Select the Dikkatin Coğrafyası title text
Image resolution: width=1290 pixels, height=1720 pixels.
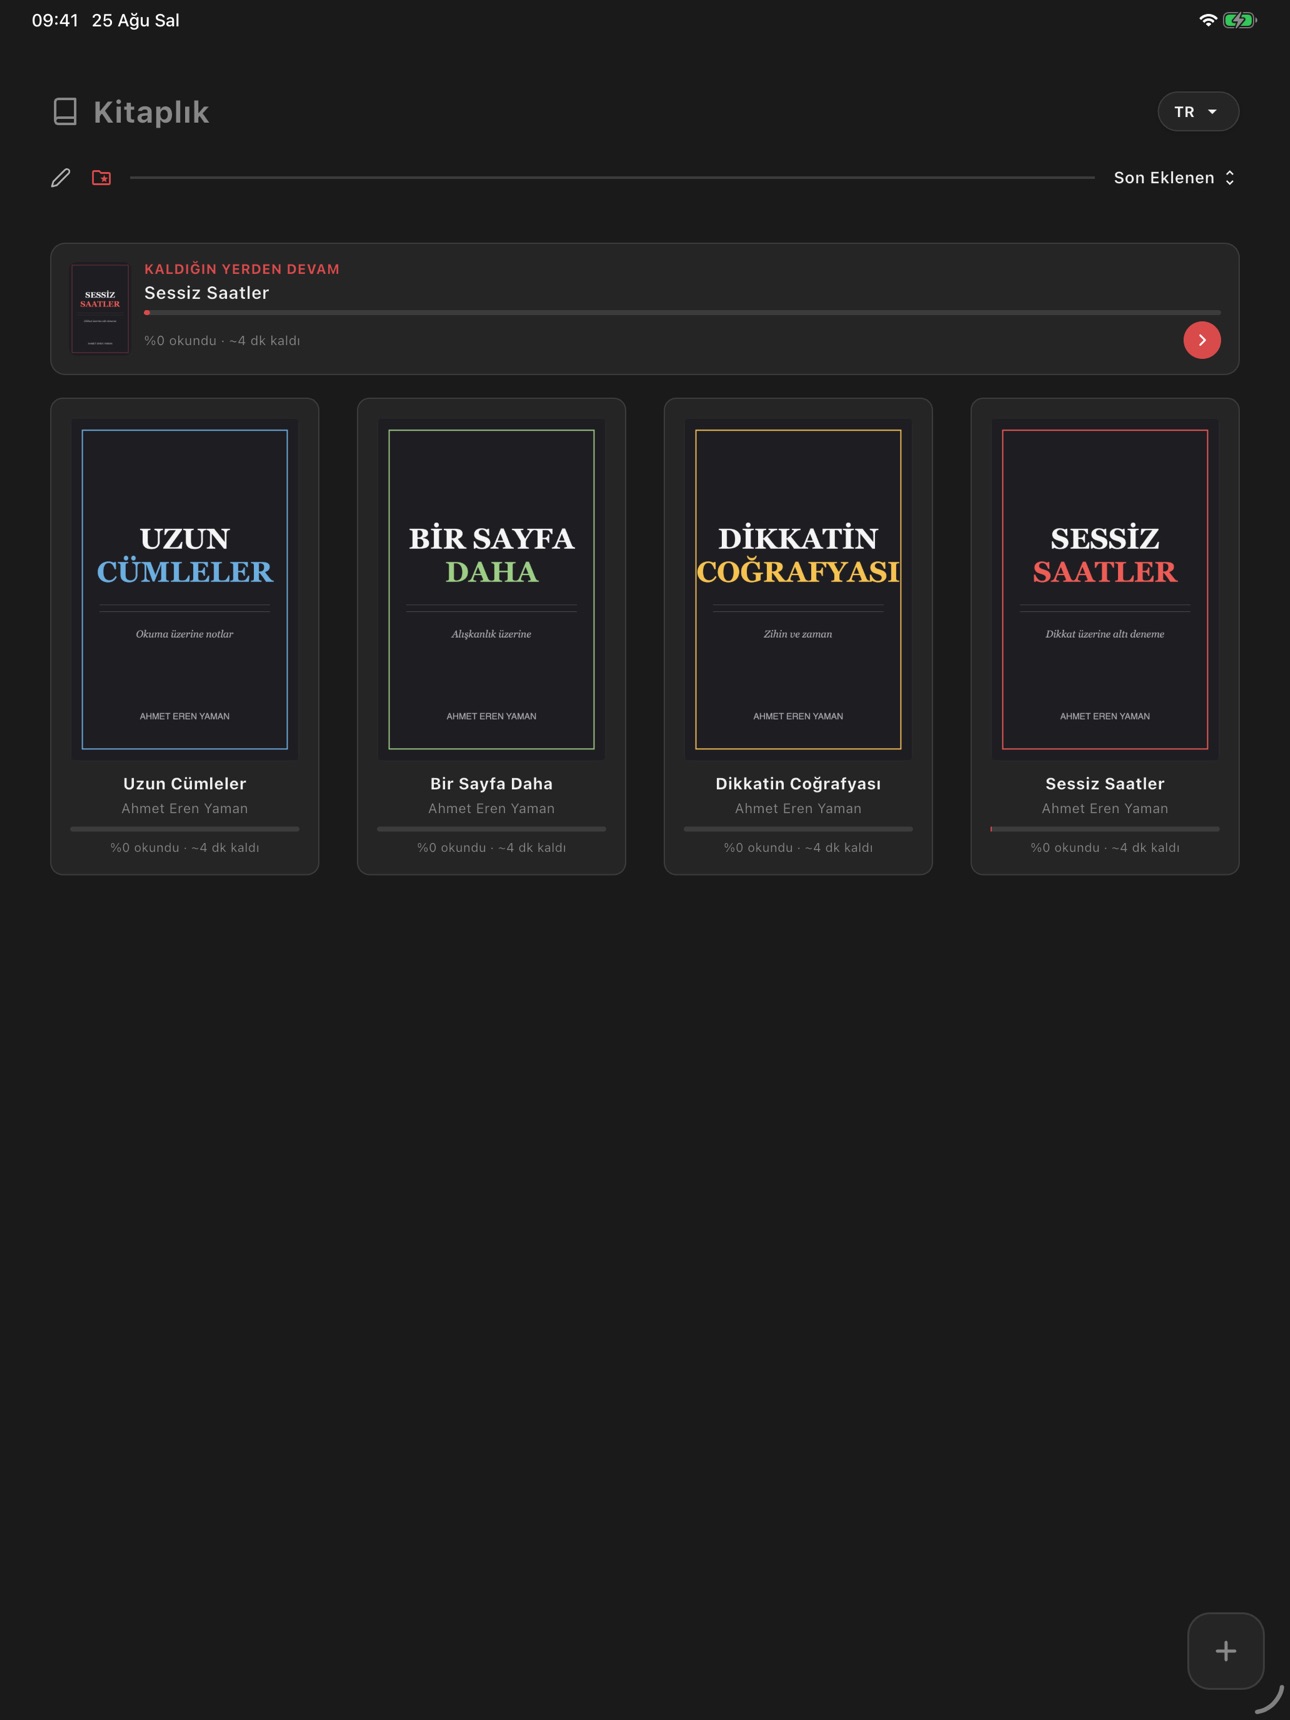pyautogui.click(x=798, y=784)
